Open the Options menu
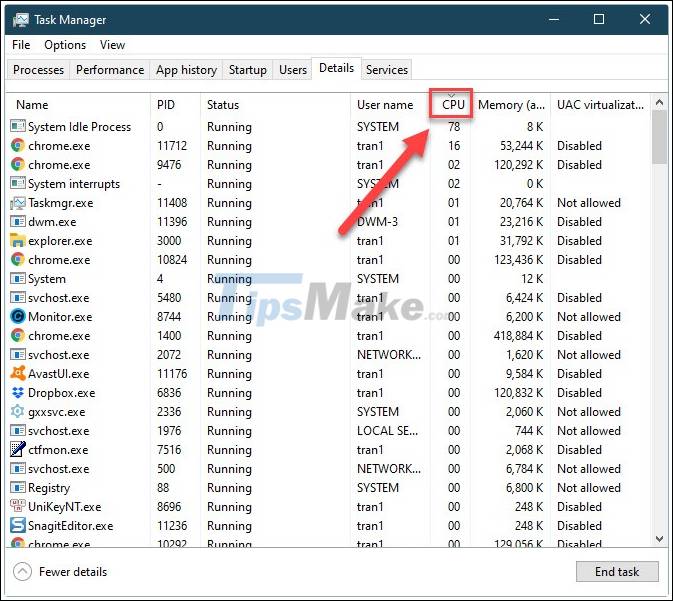Image resolution: width=673 pixels, height=601 pixels. (x=65, y=45)
